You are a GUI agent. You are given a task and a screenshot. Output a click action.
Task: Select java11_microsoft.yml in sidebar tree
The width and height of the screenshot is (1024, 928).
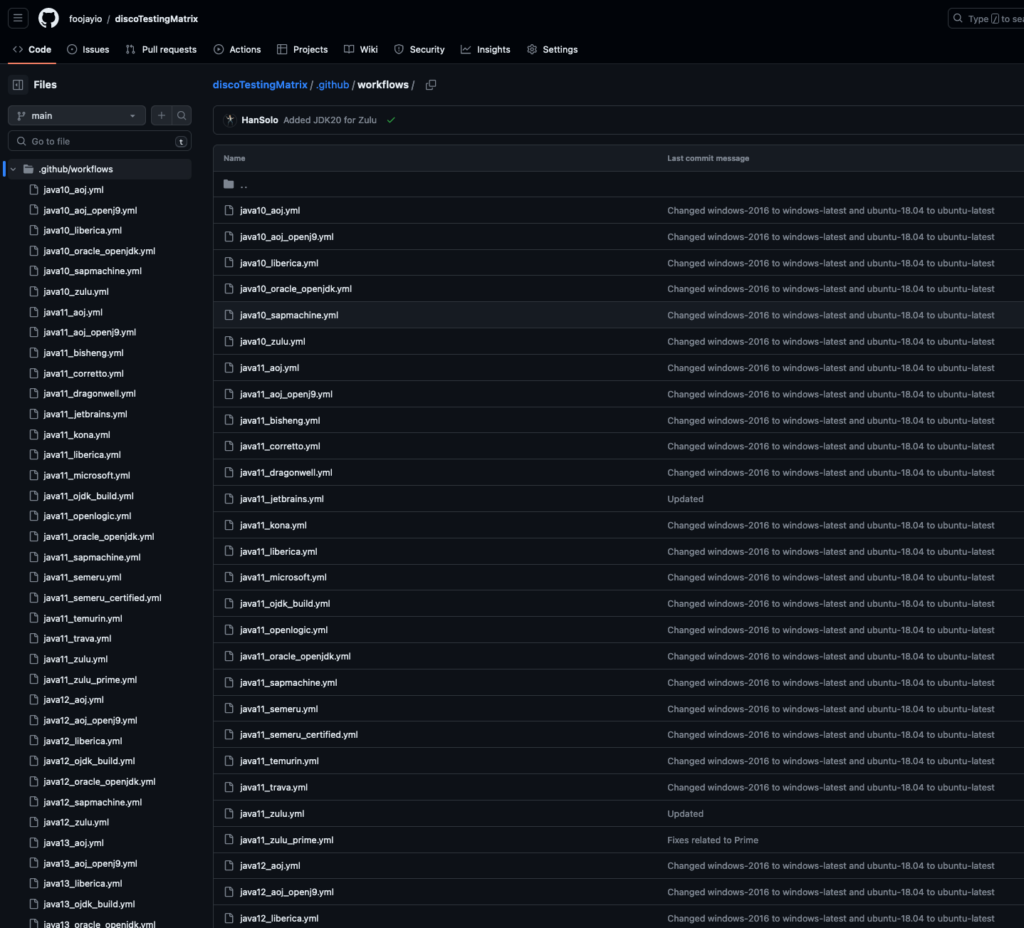[x=86, y=475]
